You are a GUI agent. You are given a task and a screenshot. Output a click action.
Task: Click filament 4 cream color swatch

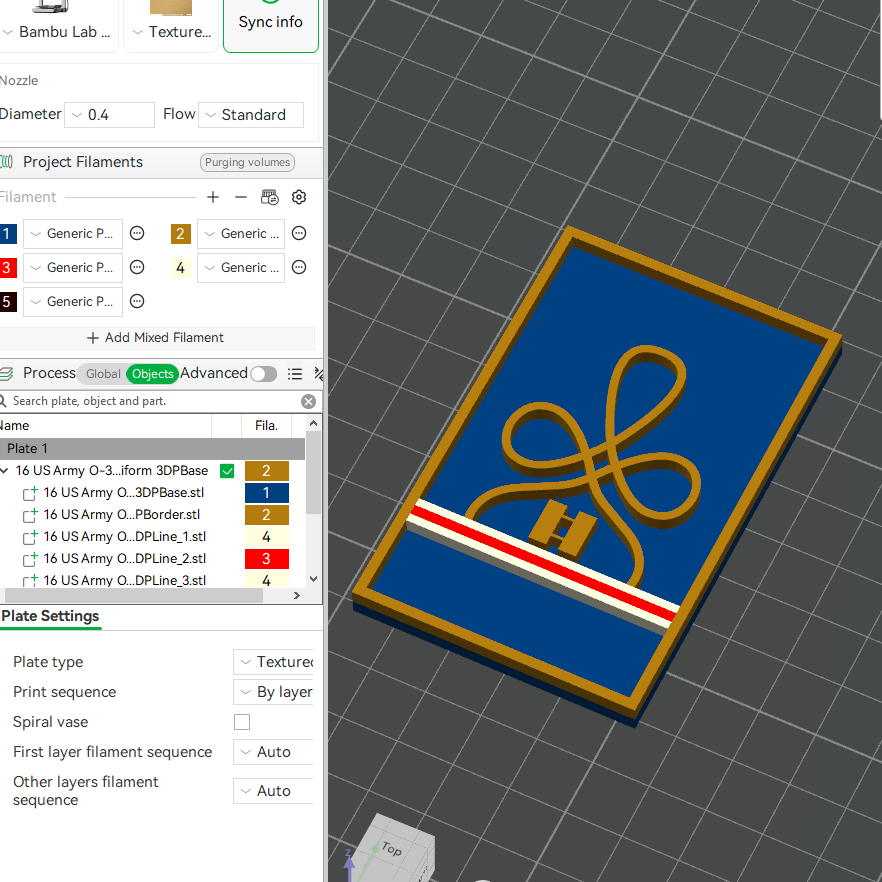(x=181, y=267)
